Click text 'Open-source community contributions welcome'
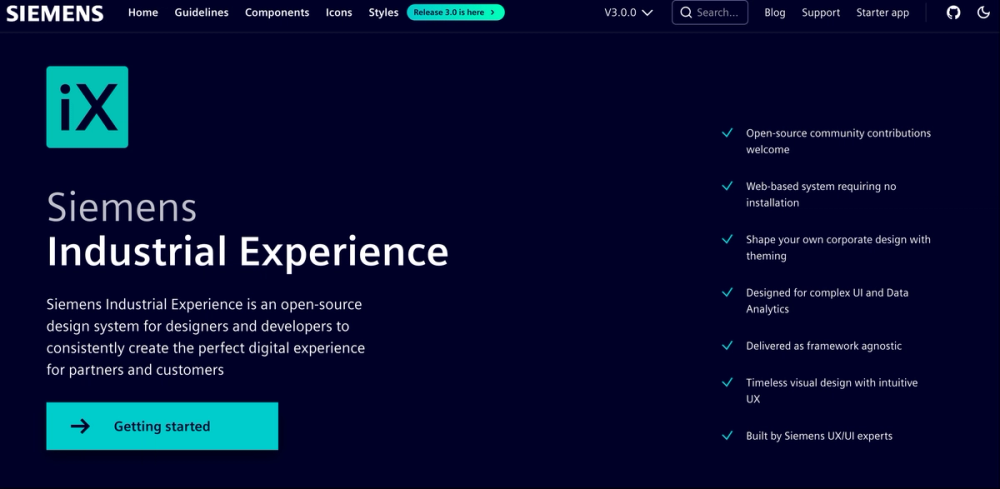This screenshot has width=1000, height=489. click(x=838, y=142)
